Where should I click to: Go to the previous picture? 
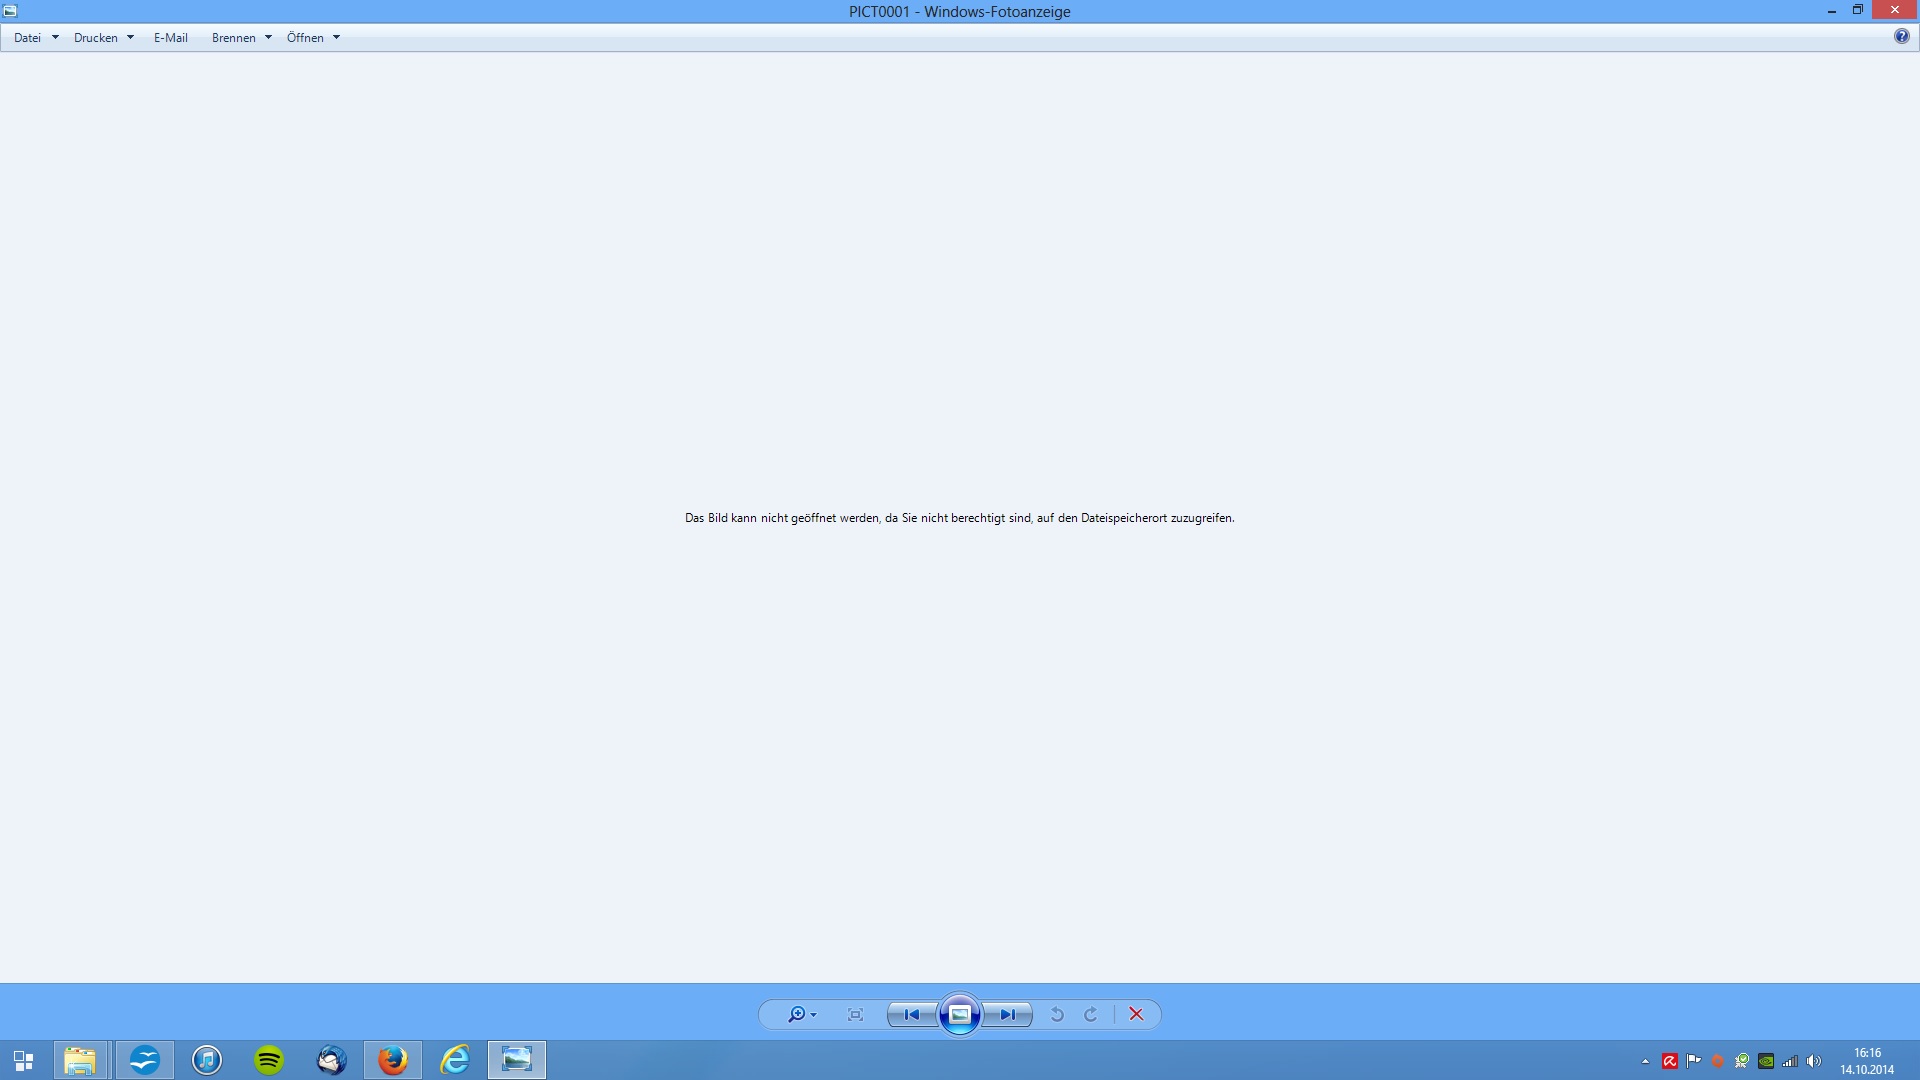[911, 1014]
